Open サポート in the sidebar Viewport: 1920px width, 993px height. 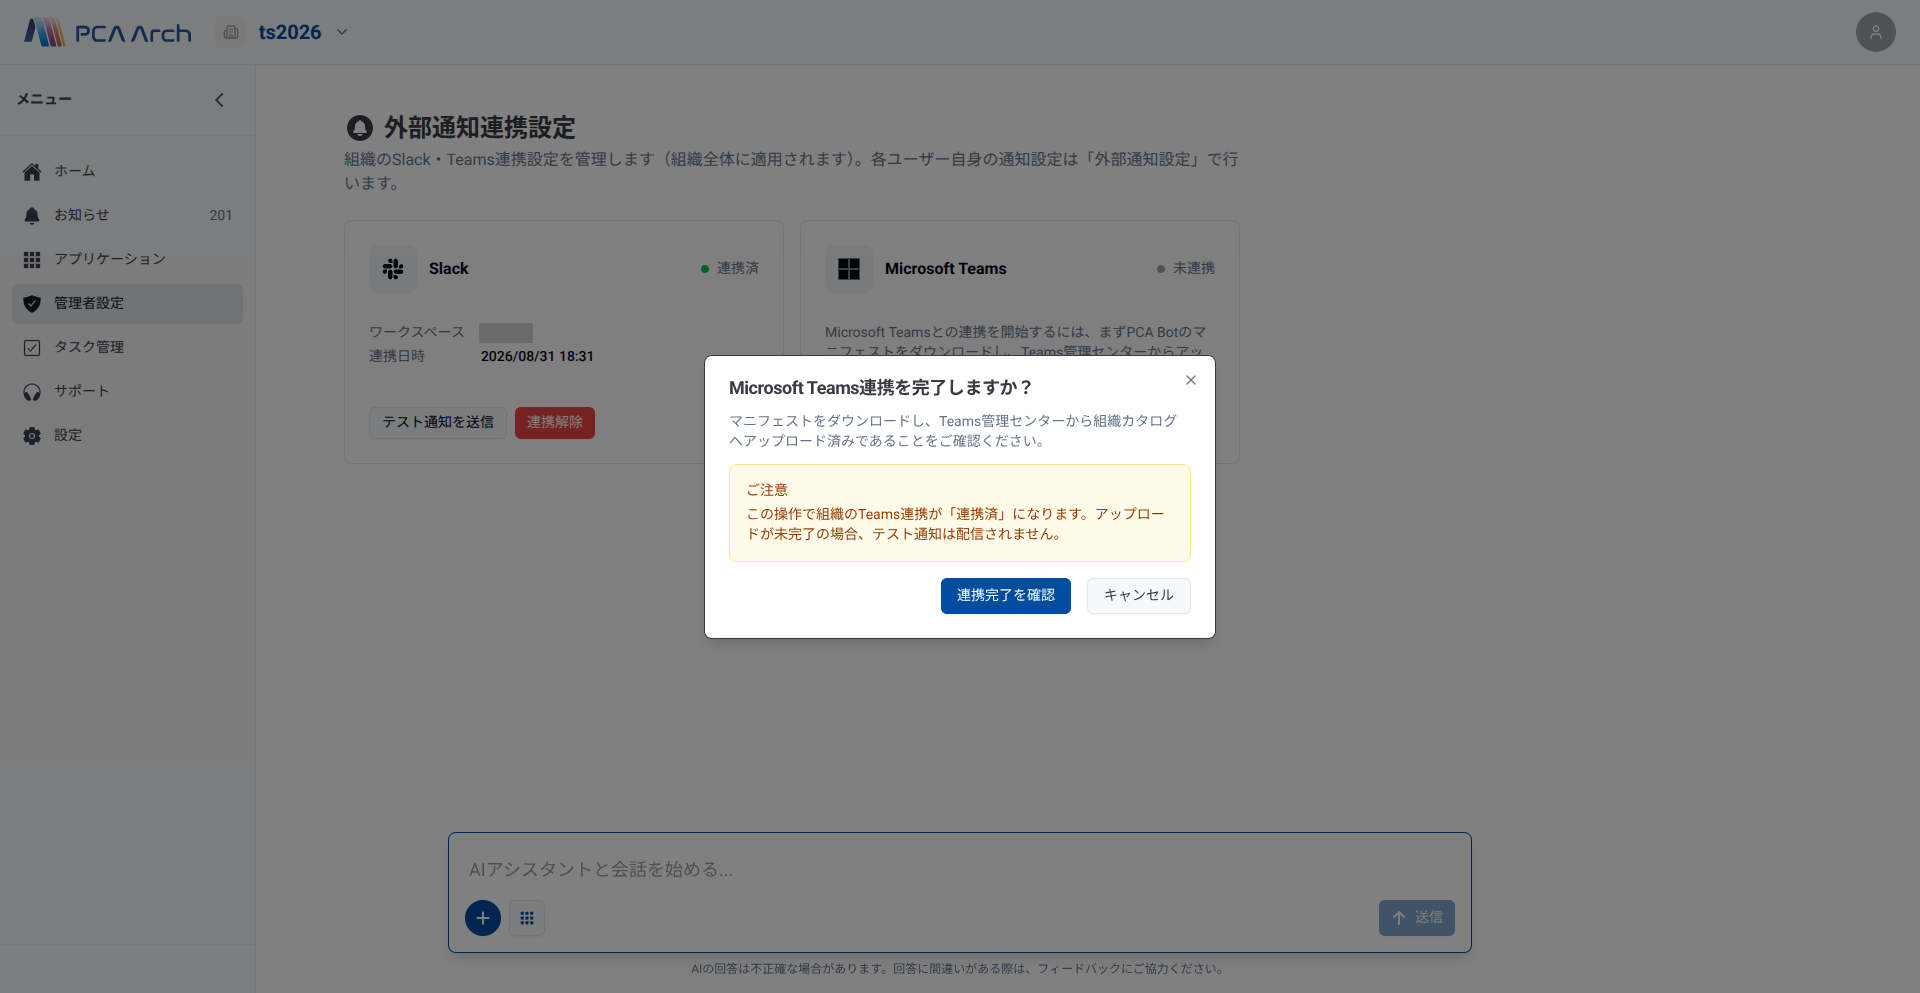pyautogui.click(x=127, y=391)
